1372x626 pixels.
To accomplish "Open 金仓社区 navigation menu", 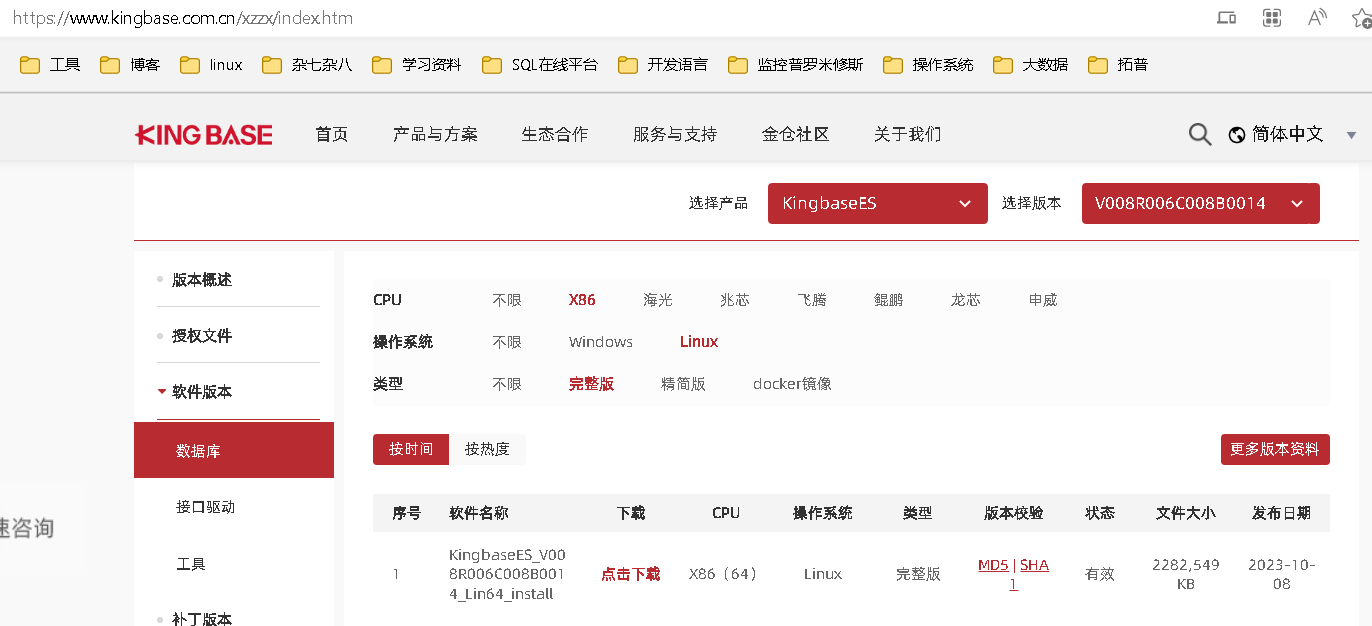I will point(796,134).
